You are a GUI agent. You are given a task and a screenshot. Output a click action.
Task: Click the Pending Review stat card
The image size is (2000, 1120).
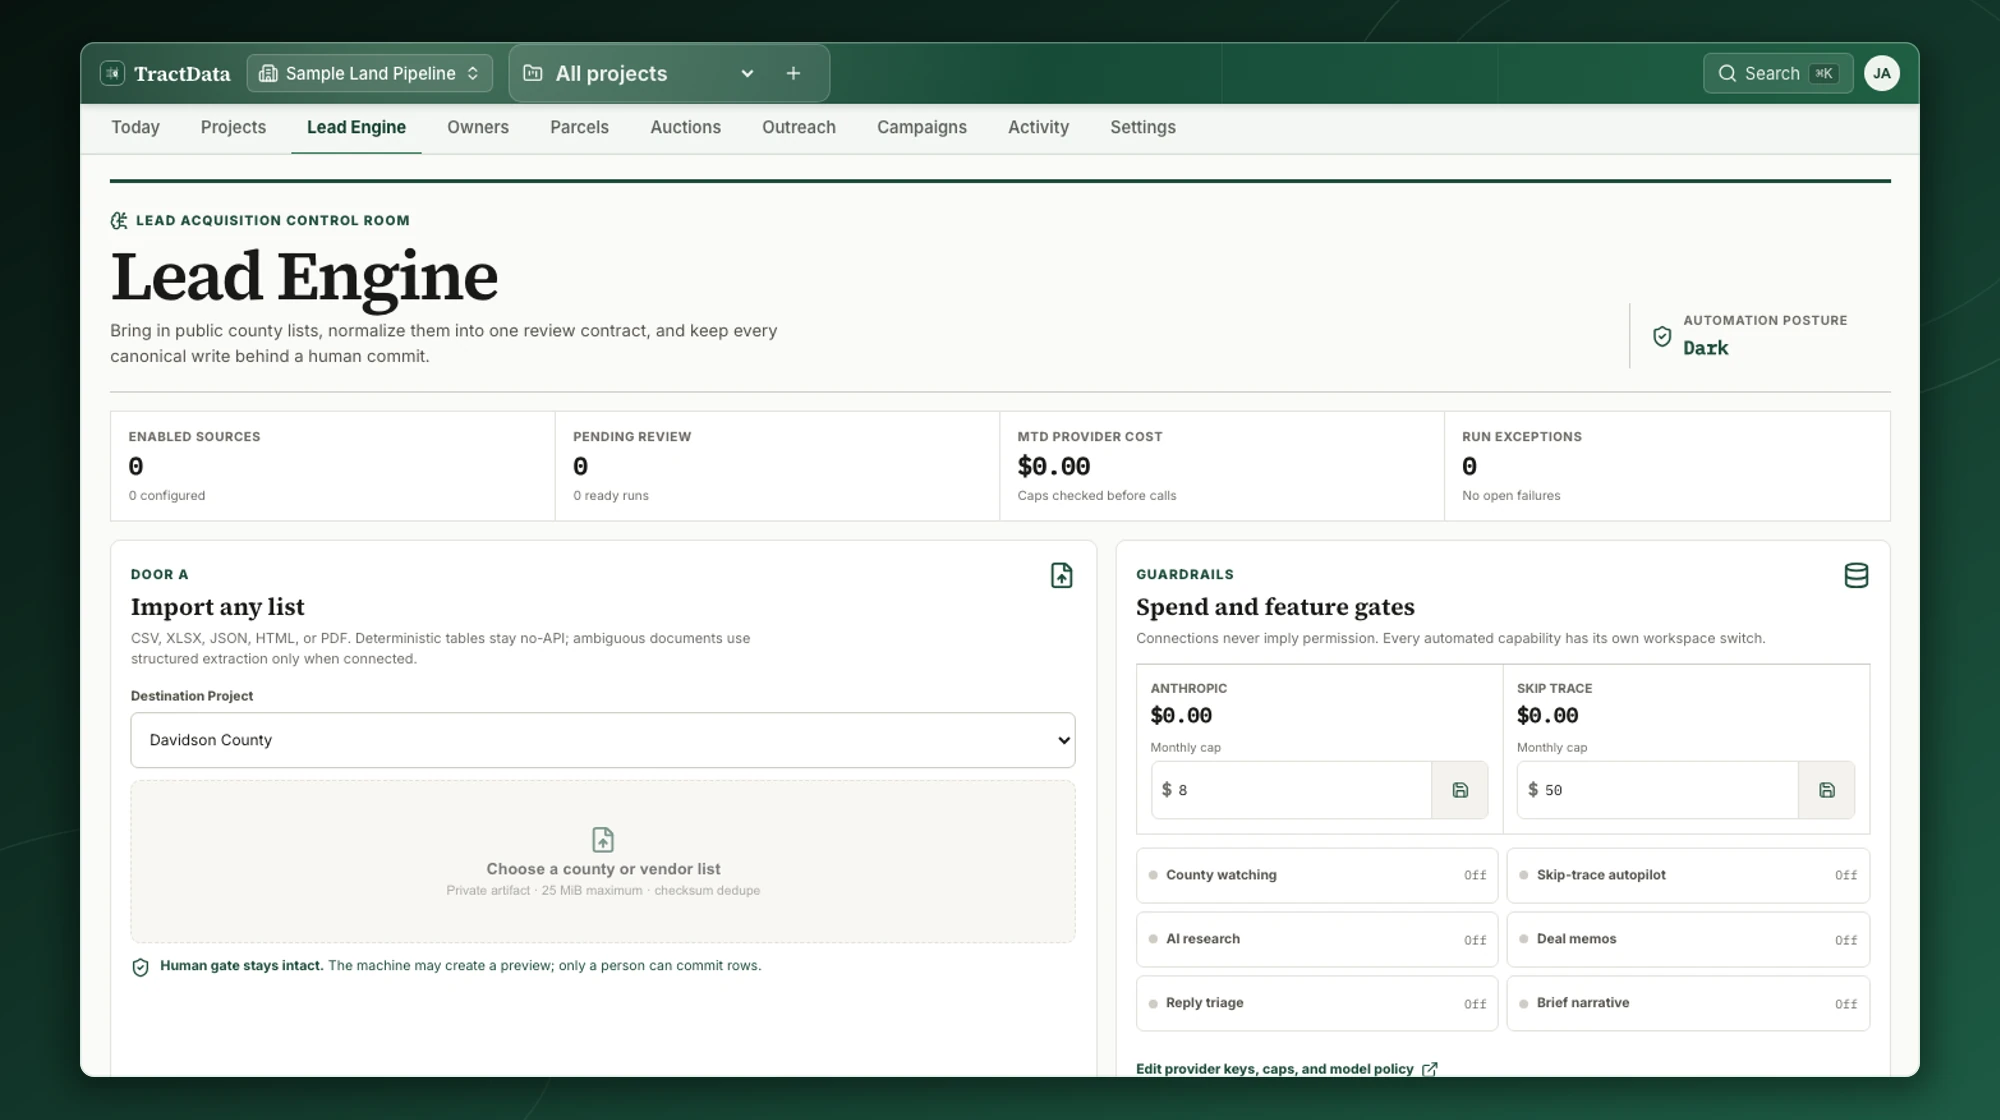point(777,465)
